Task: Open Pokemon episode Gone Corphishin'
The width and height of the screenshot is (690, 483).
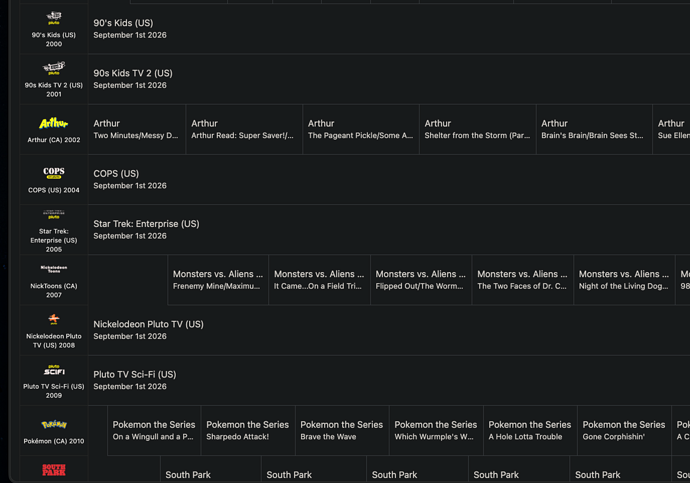Action: tap(624, 431)
